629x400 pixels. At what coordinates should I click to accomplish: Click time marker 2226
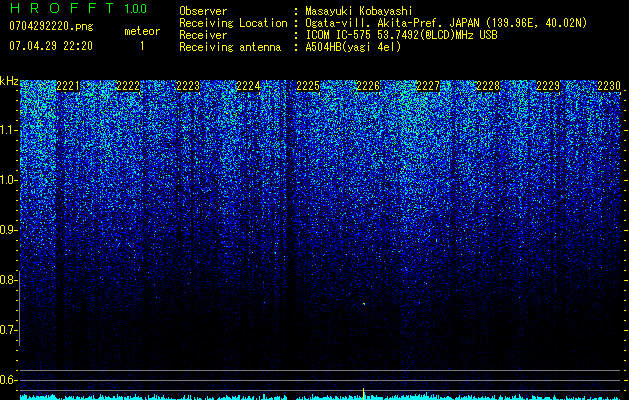point(368,86)
